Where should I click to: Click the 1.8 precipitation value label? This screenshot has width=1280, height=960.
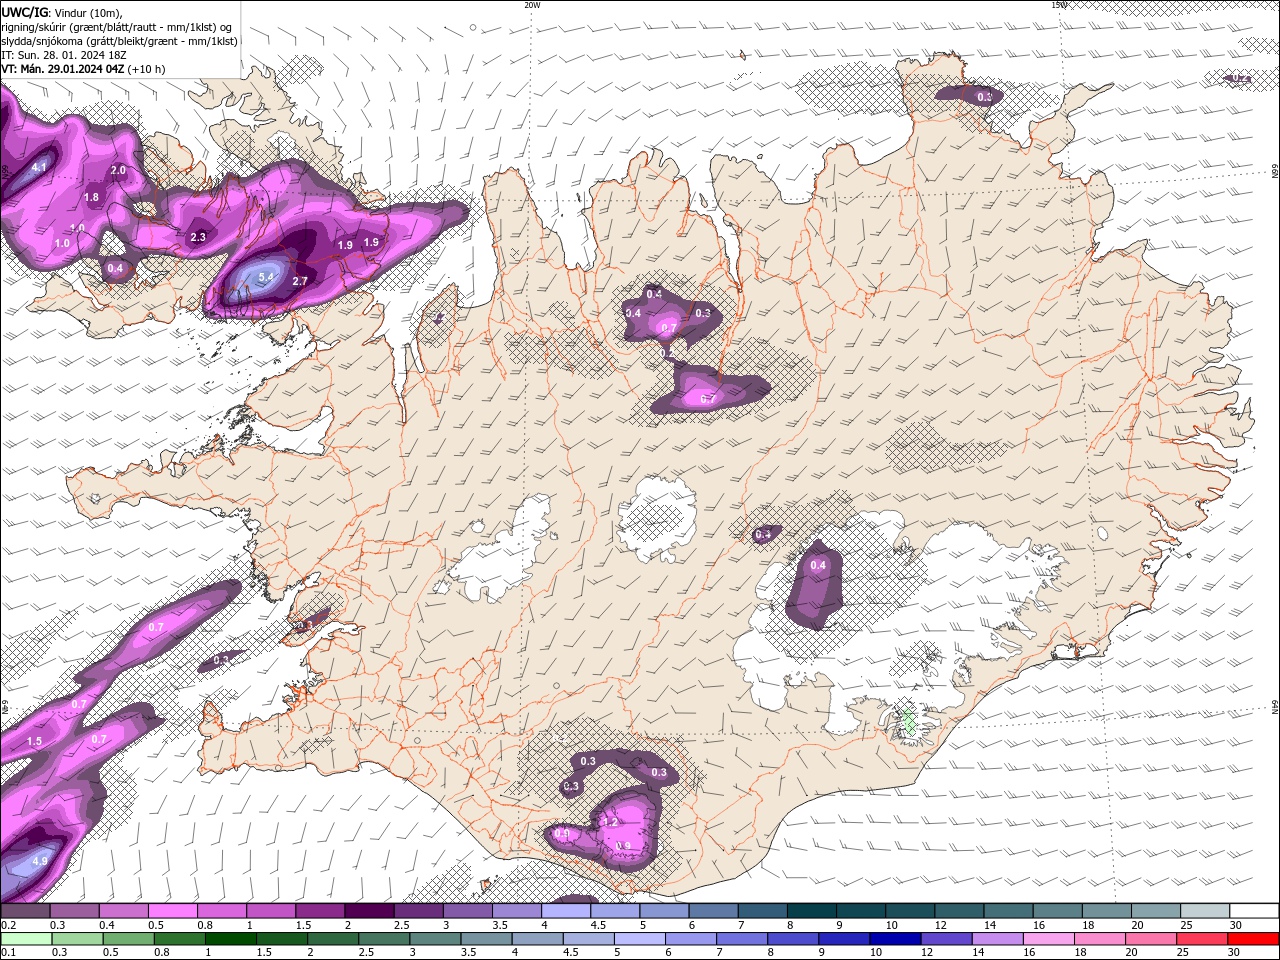point(91,197)
